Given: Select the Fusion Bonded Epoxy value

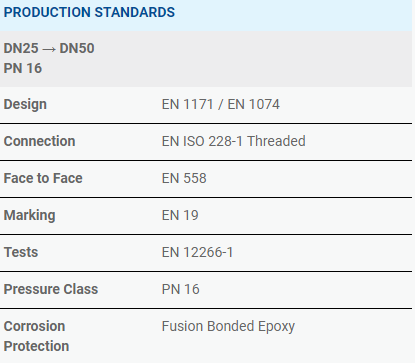Looking at the screenshot, I should click(x=228, y=326).
